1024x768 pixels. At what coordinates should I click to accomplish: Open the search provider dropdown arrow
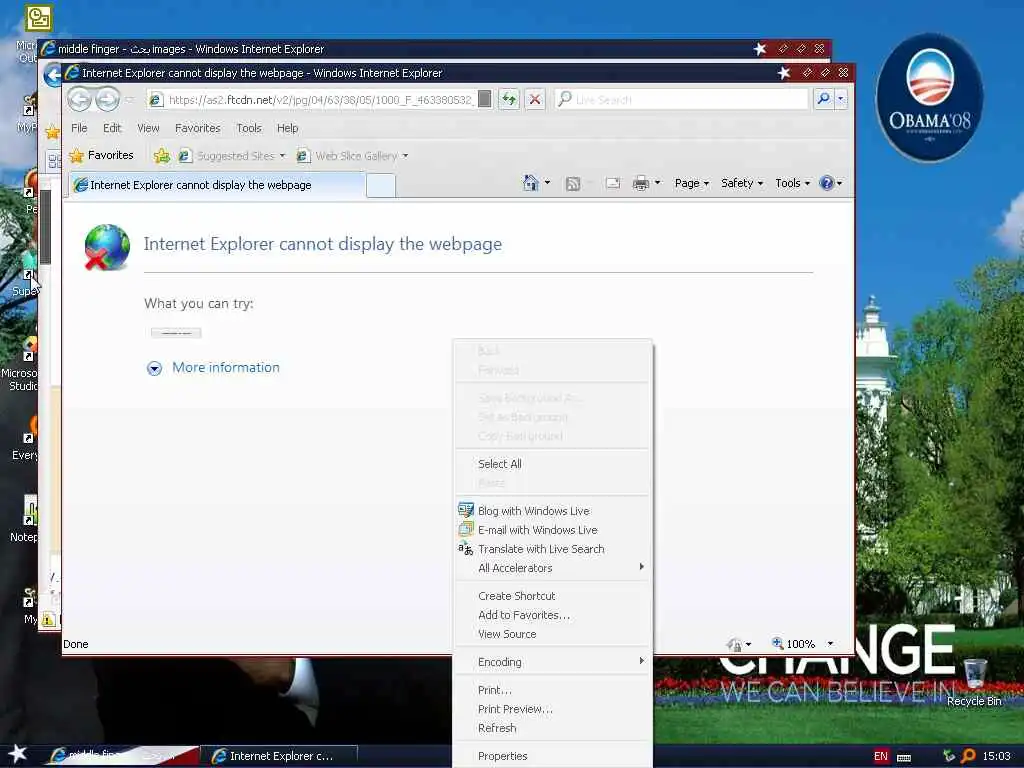(841, 99)
